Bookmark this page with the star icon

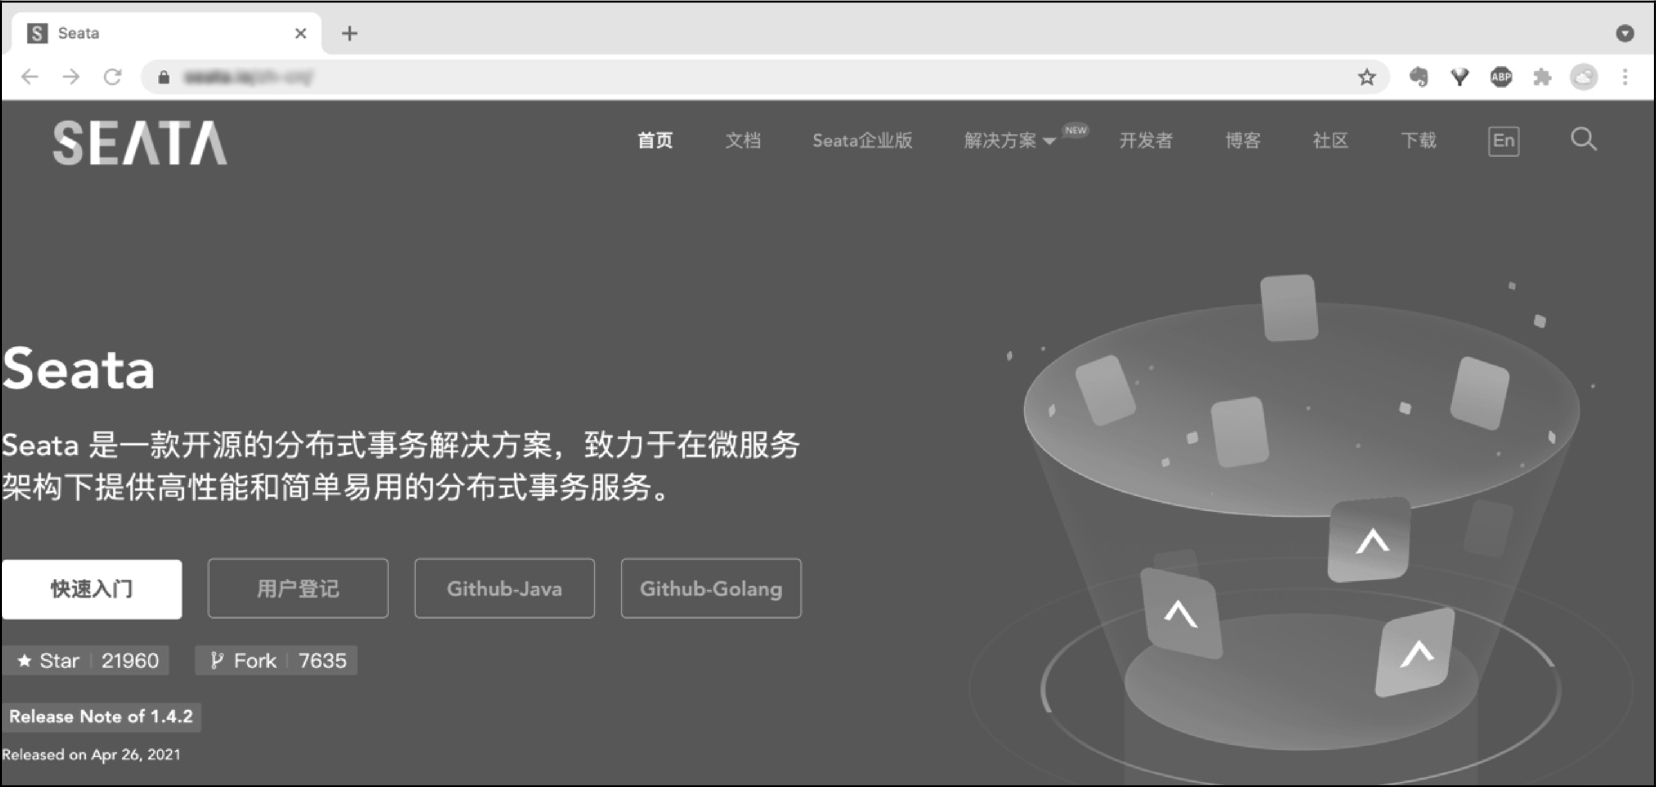click(x=1367, y=77)
